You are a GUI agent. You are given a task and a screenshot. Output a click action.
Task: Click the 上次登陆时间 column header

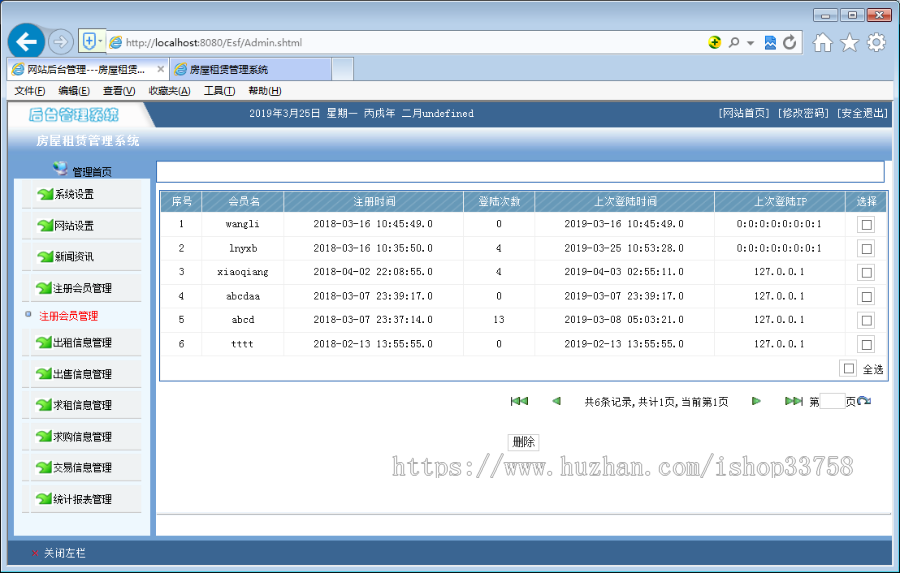624,202
